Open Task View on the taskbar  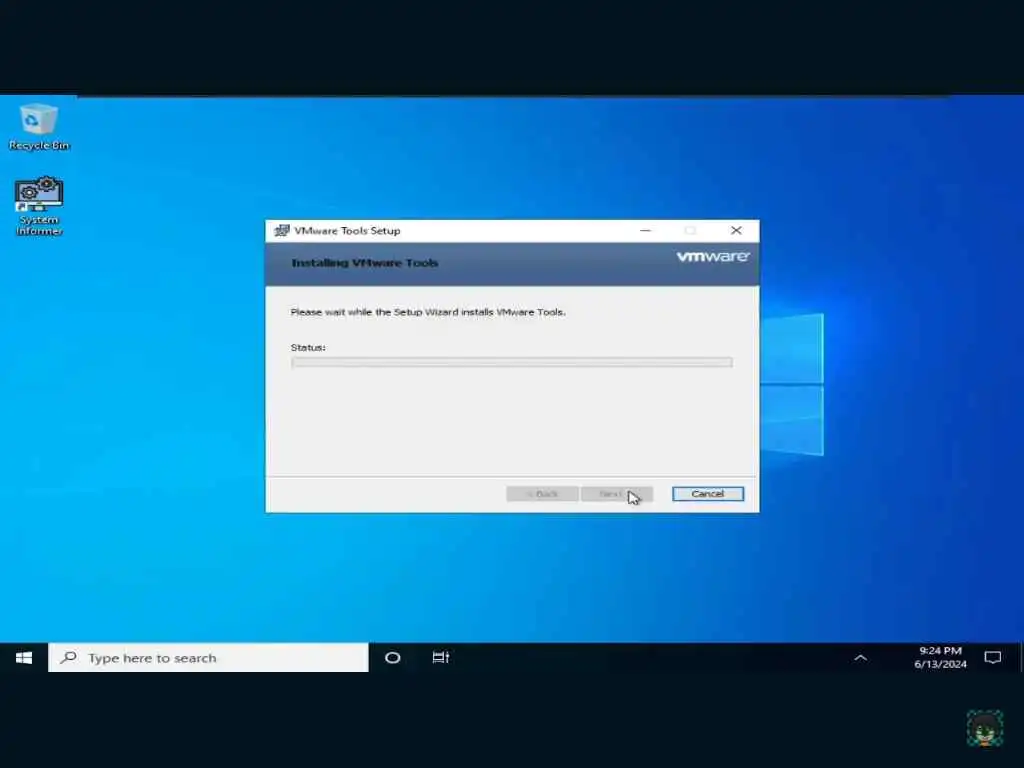[441, 658]
